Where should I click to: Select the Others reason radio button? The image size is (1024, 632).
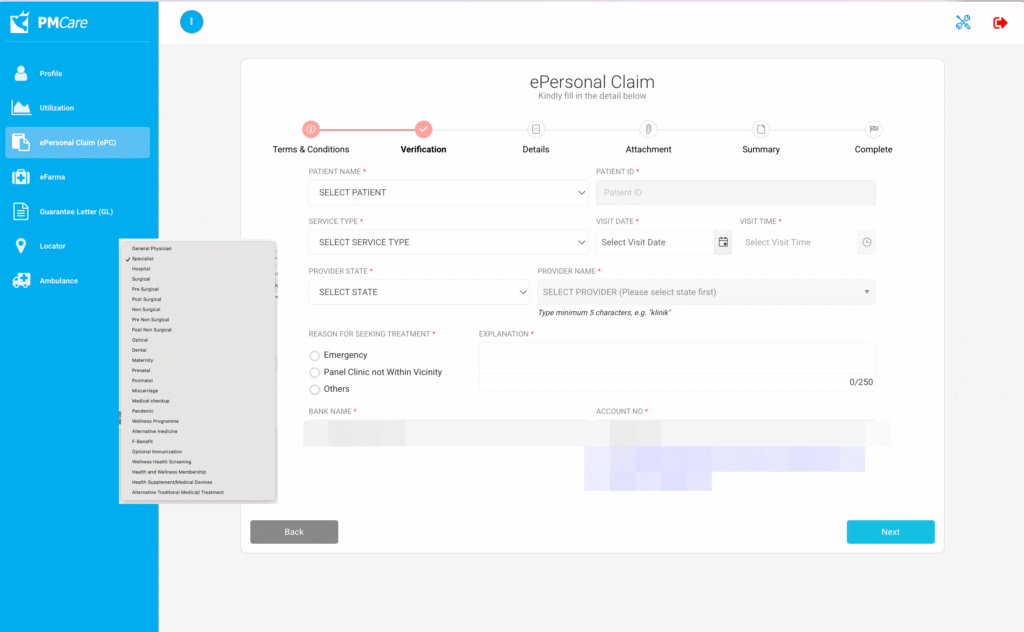click(x=315, y=390)
